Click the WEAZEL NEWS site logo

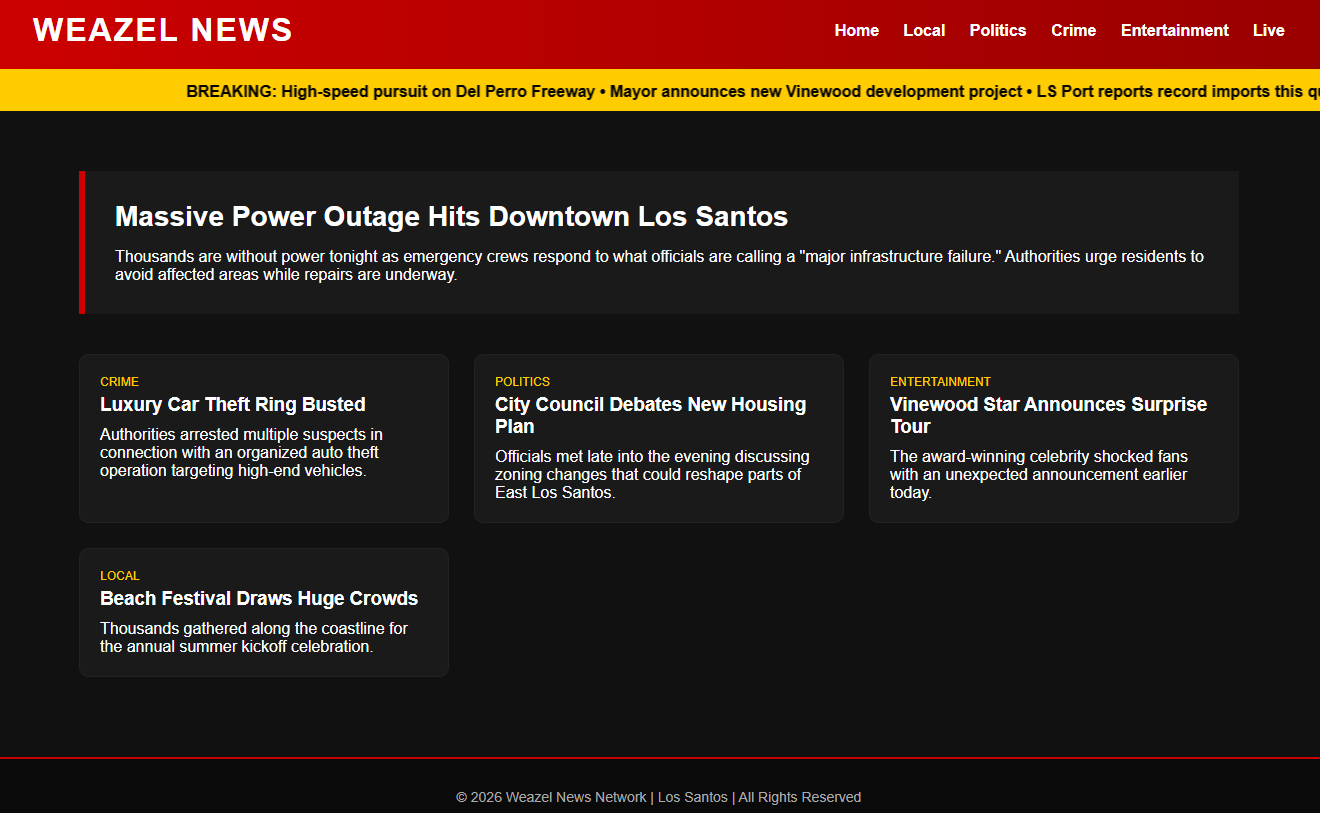pos(162,30)
